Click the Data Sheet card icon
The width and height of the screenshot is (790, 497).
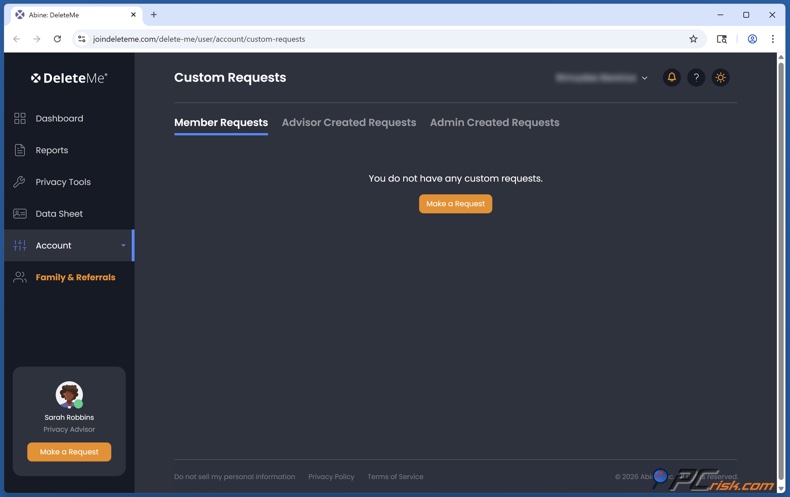point(20,214)
